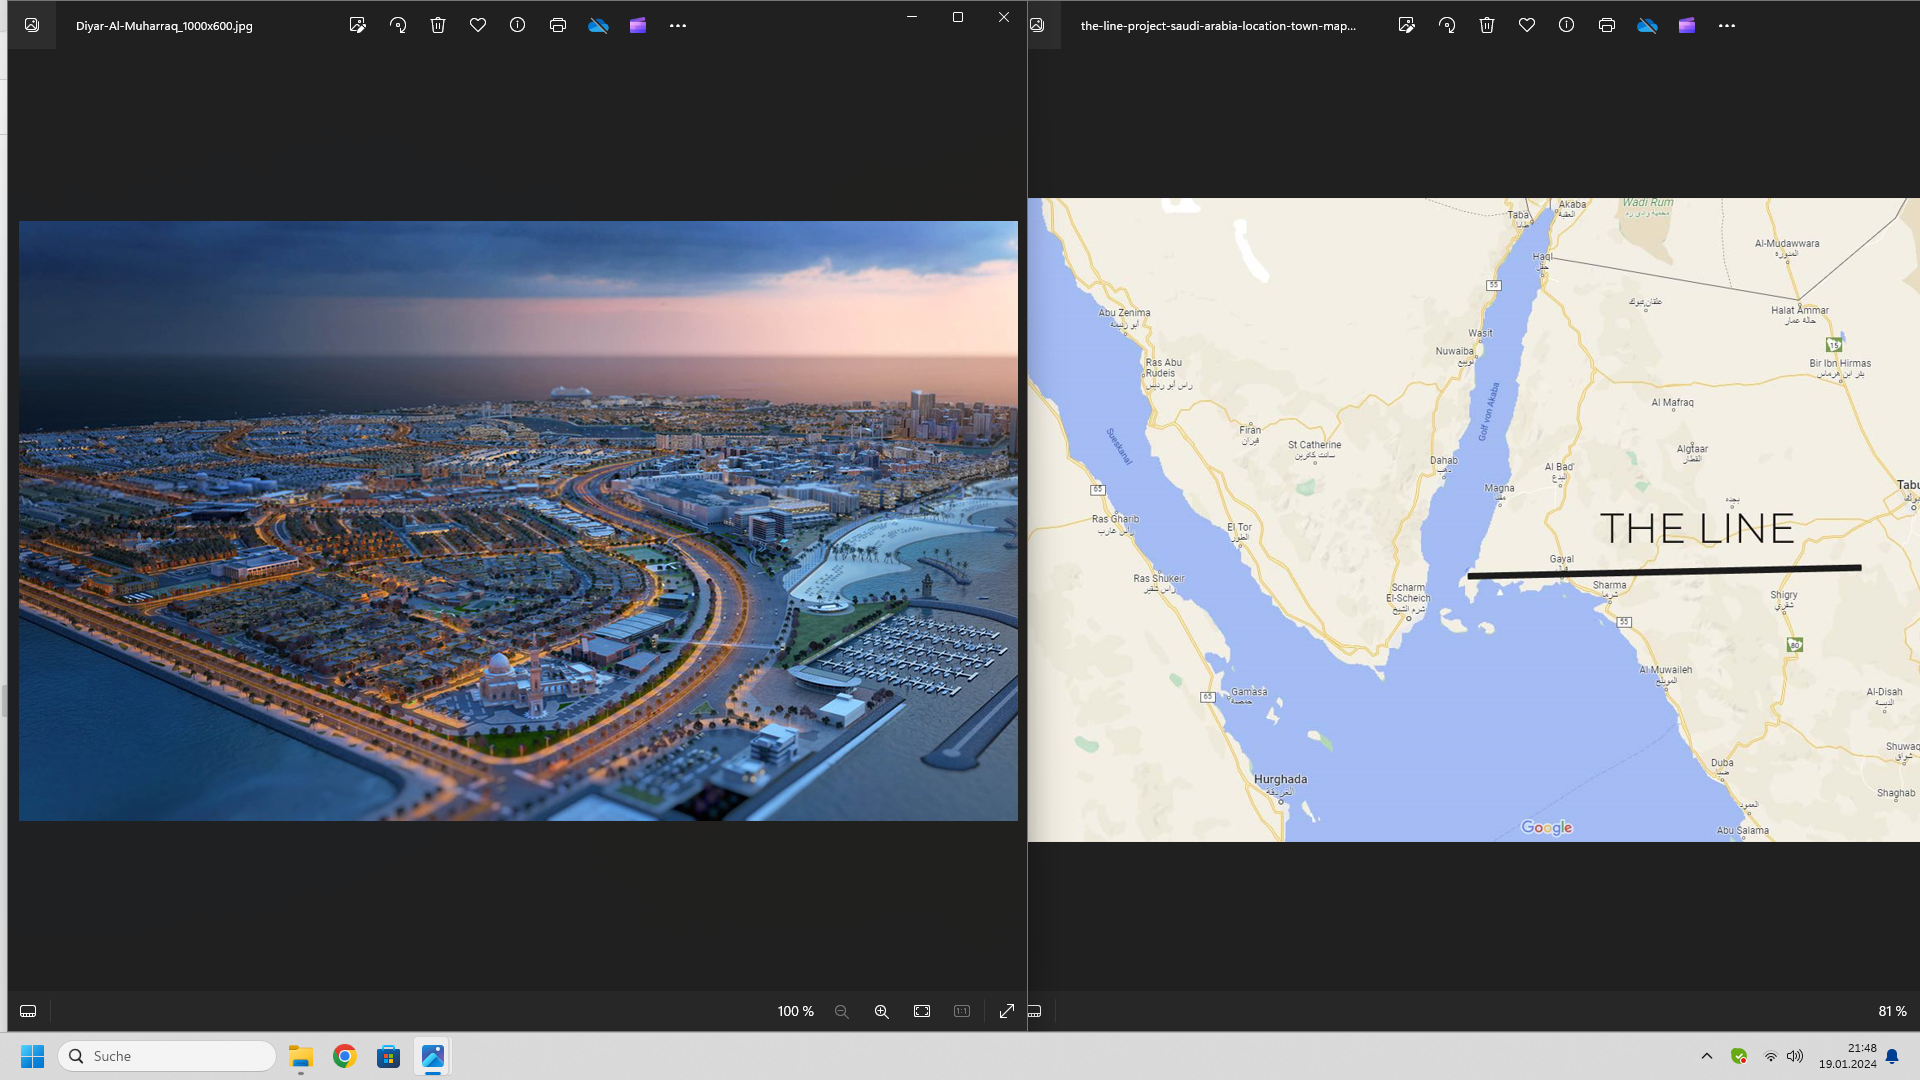Print the Diyar-Al-Muharraq image
Image resolution: width=1920 pixels, height=1080 pixels.
pyautogui.click(x=558, y=26)
